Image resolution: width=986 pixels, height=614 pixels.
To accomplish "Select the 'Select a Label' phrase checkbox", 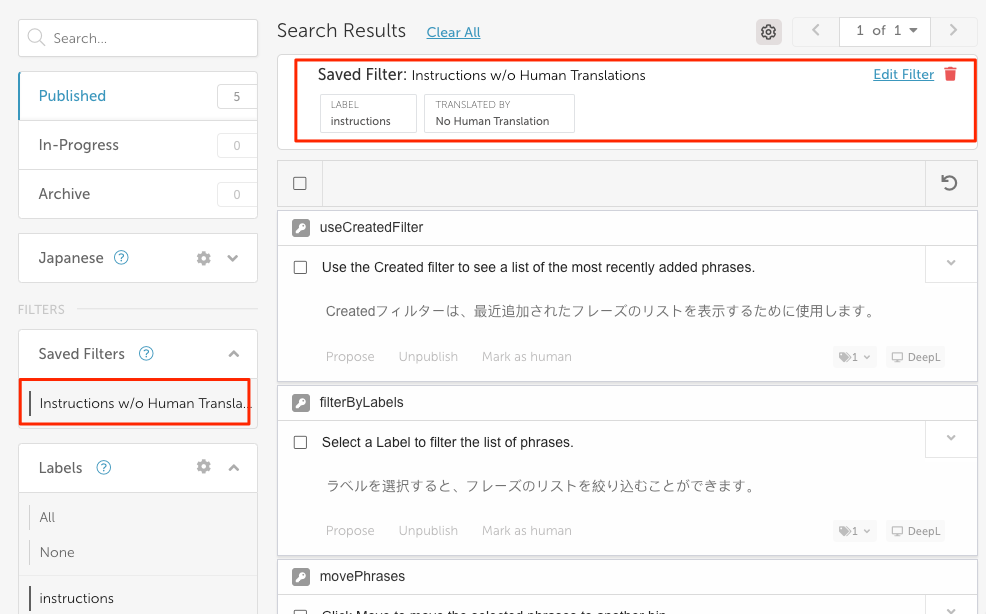I will (300, 442).
